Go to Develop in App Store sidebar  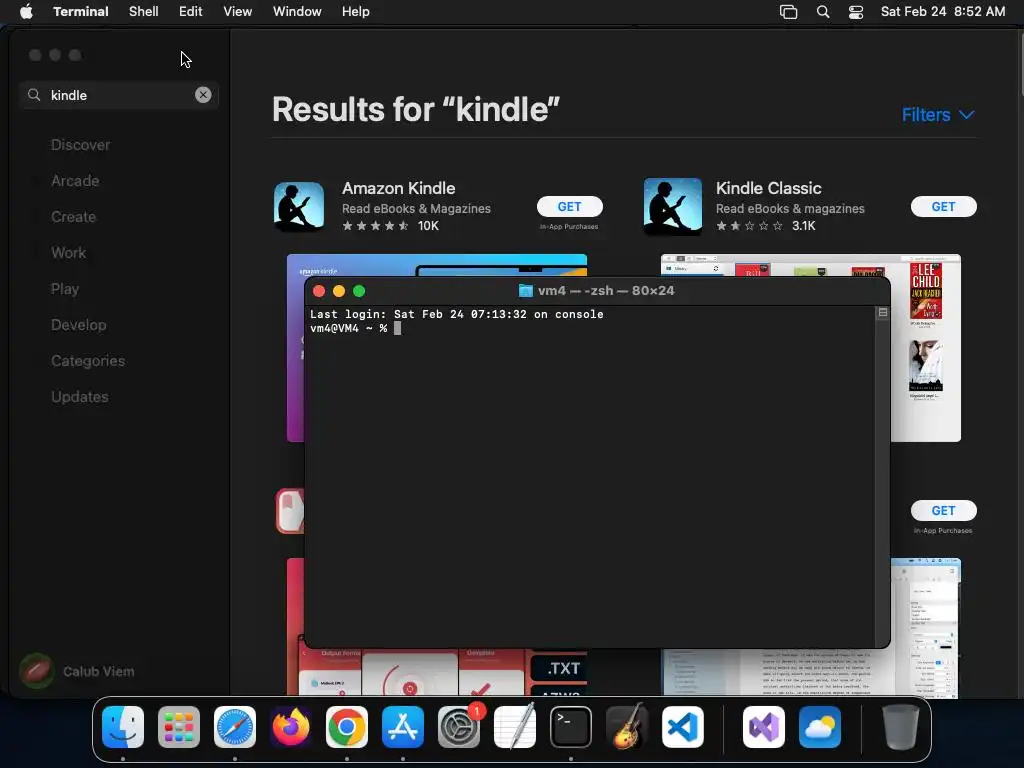point(78,325)
